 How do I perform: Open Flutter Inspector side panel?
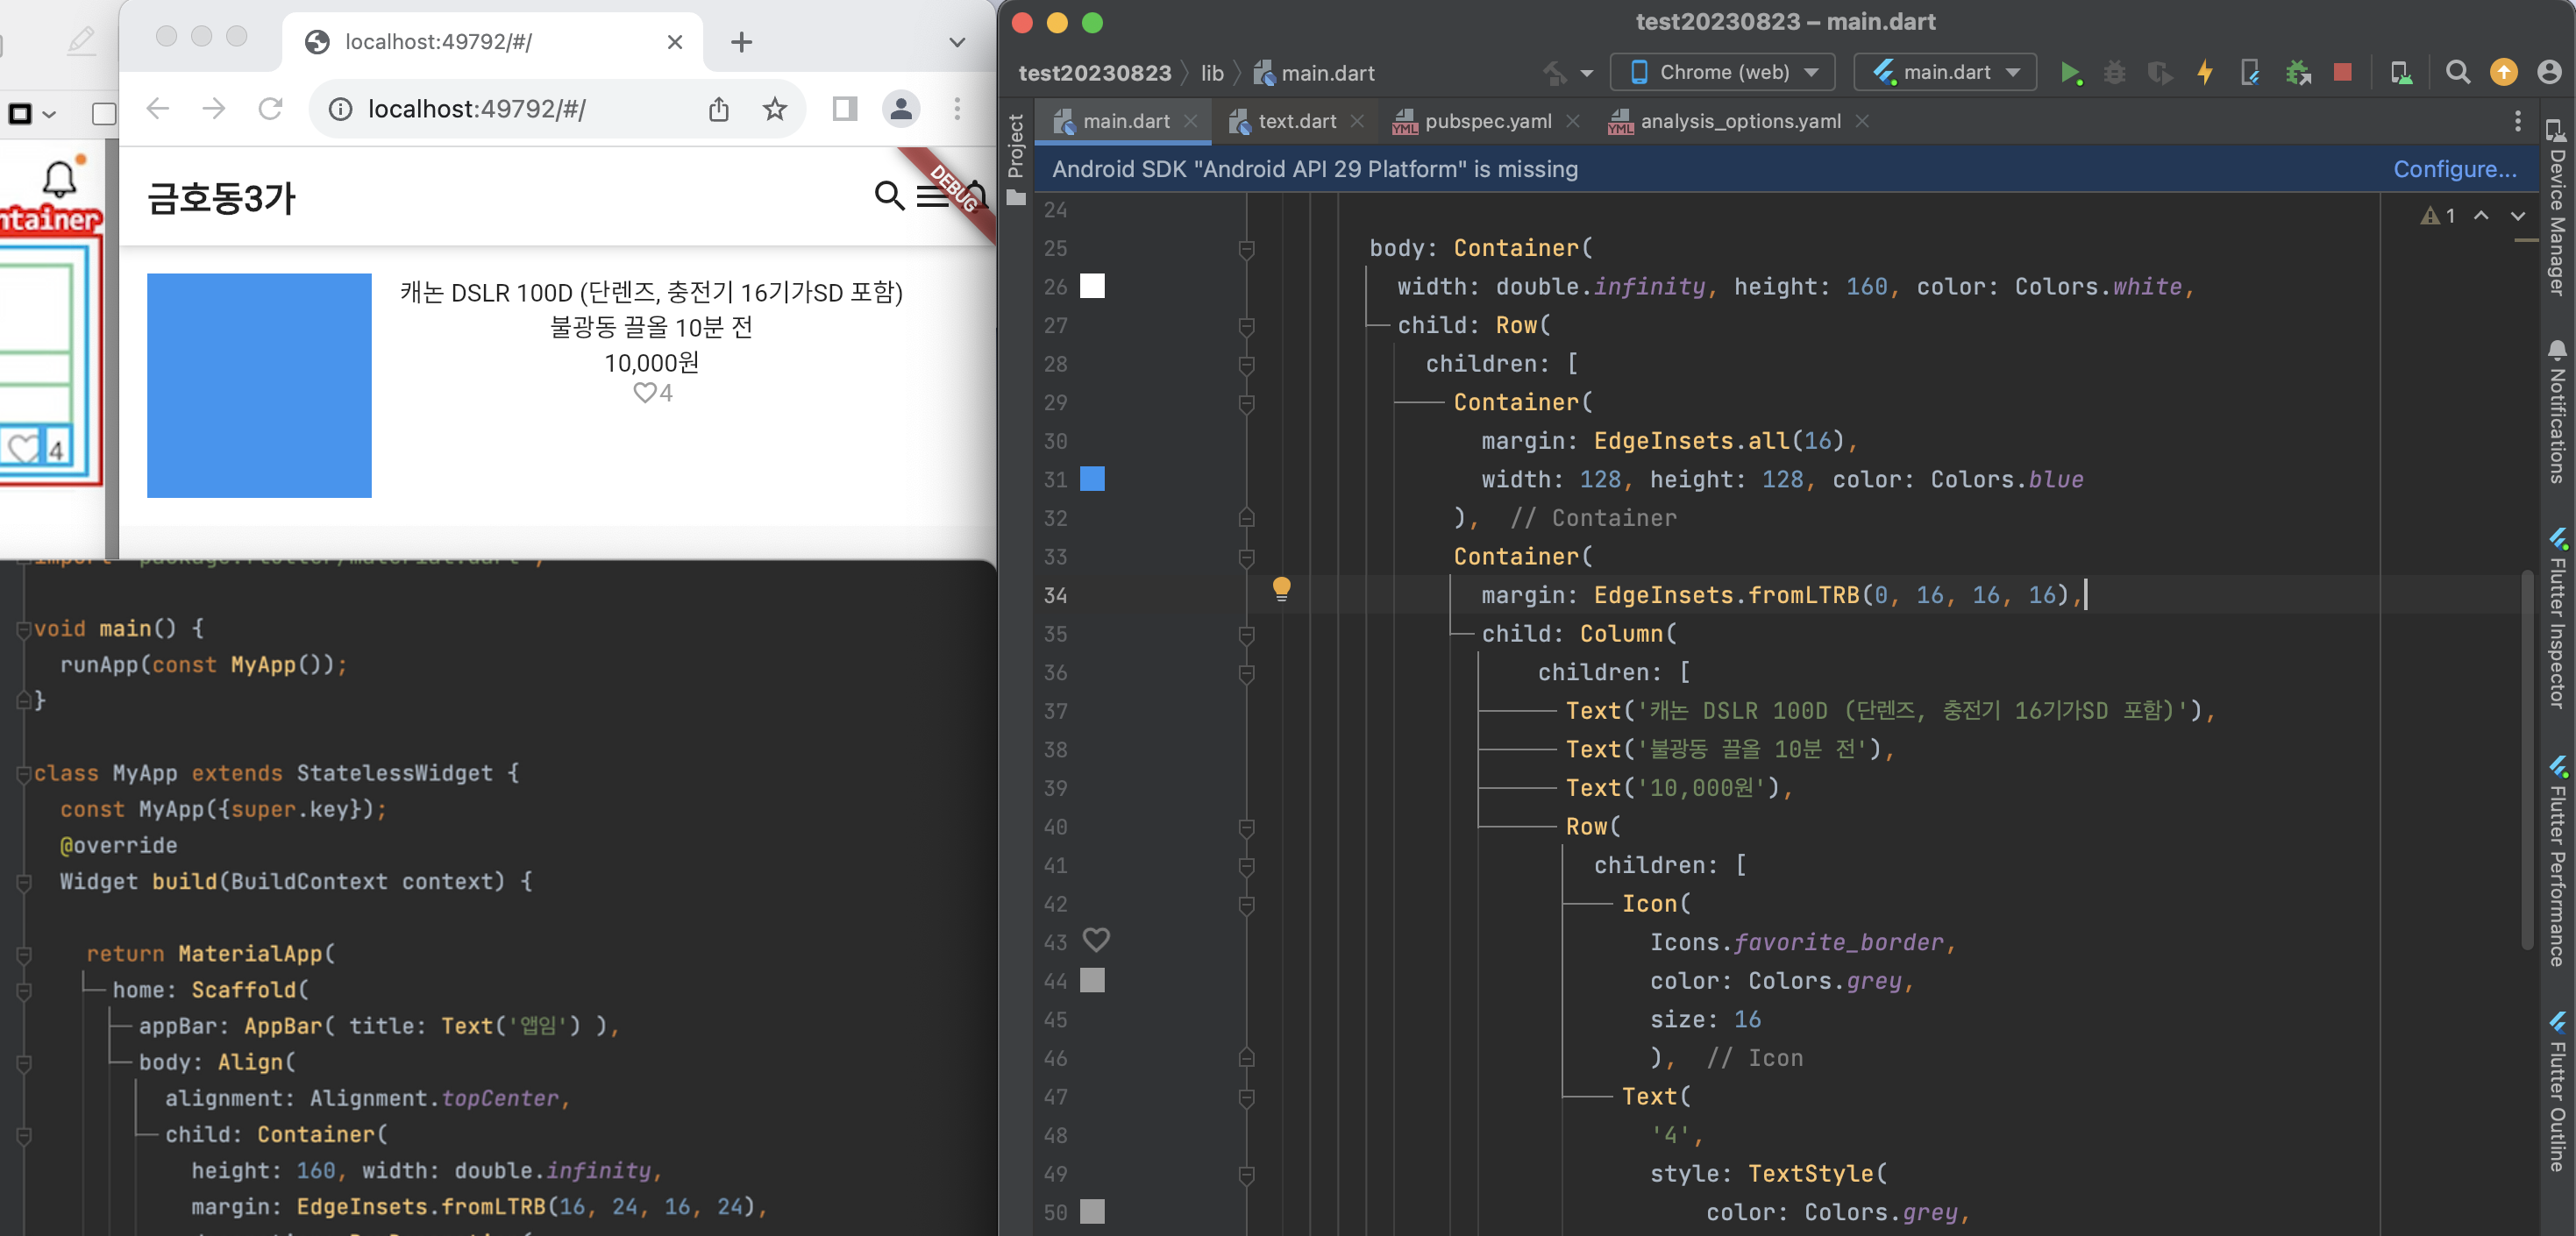(x=2557, y=618)
